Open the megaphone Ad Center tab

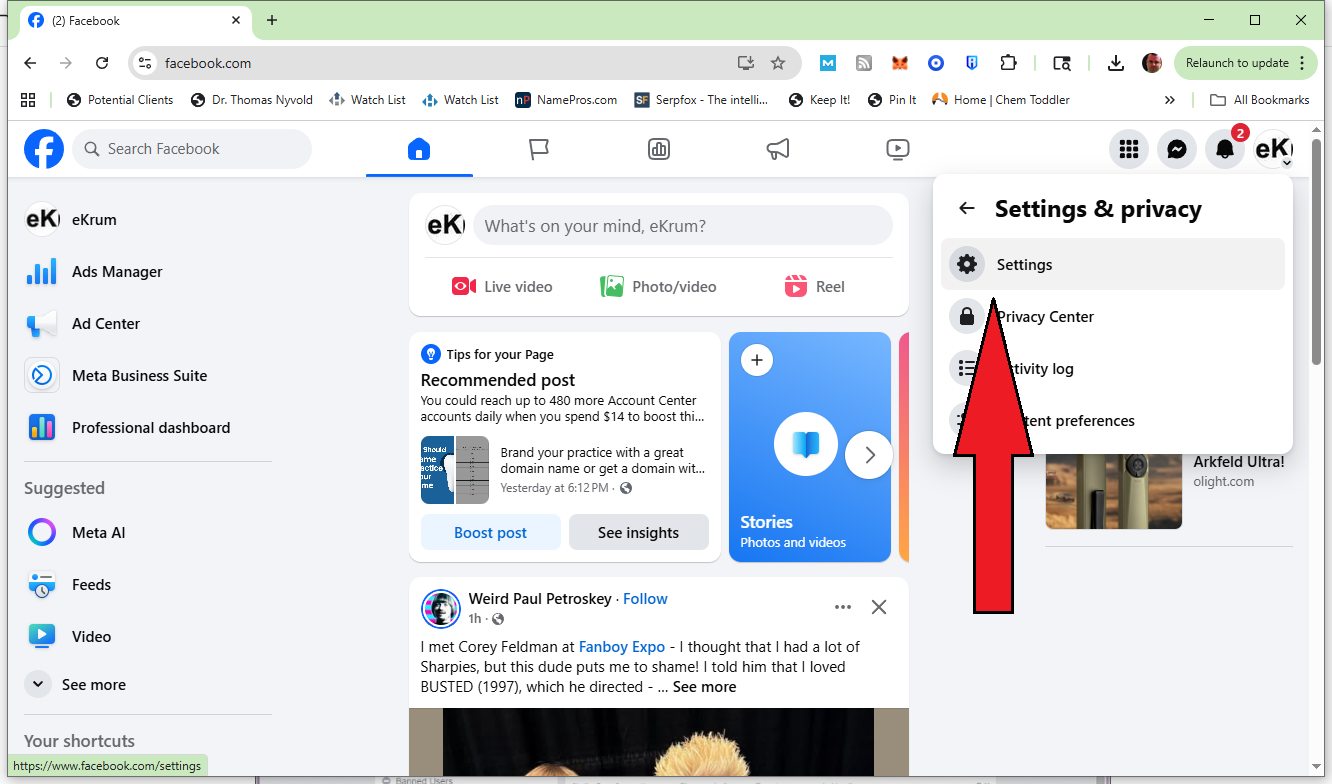coord(778,149)
